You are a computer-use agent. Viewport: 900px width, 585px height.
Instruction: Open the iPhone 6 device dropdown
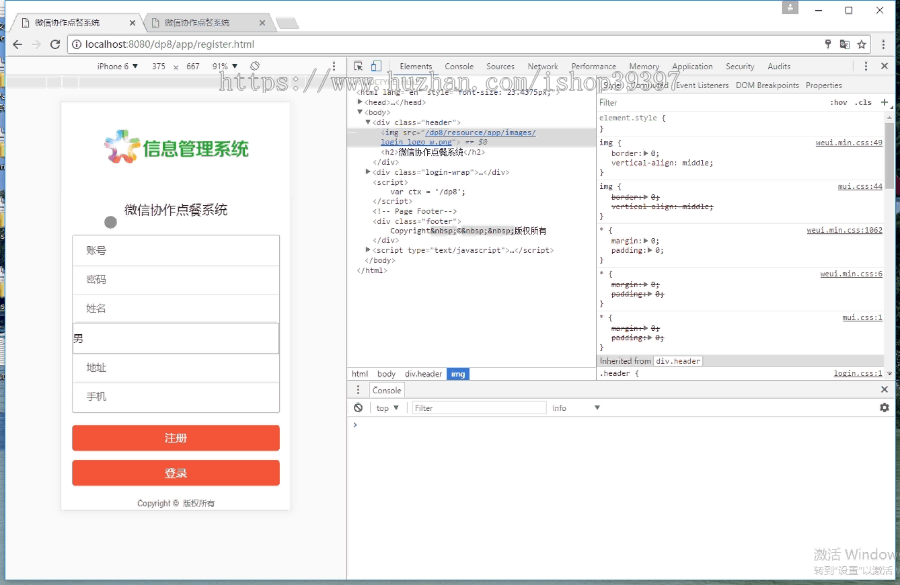[x=118, y=66]
